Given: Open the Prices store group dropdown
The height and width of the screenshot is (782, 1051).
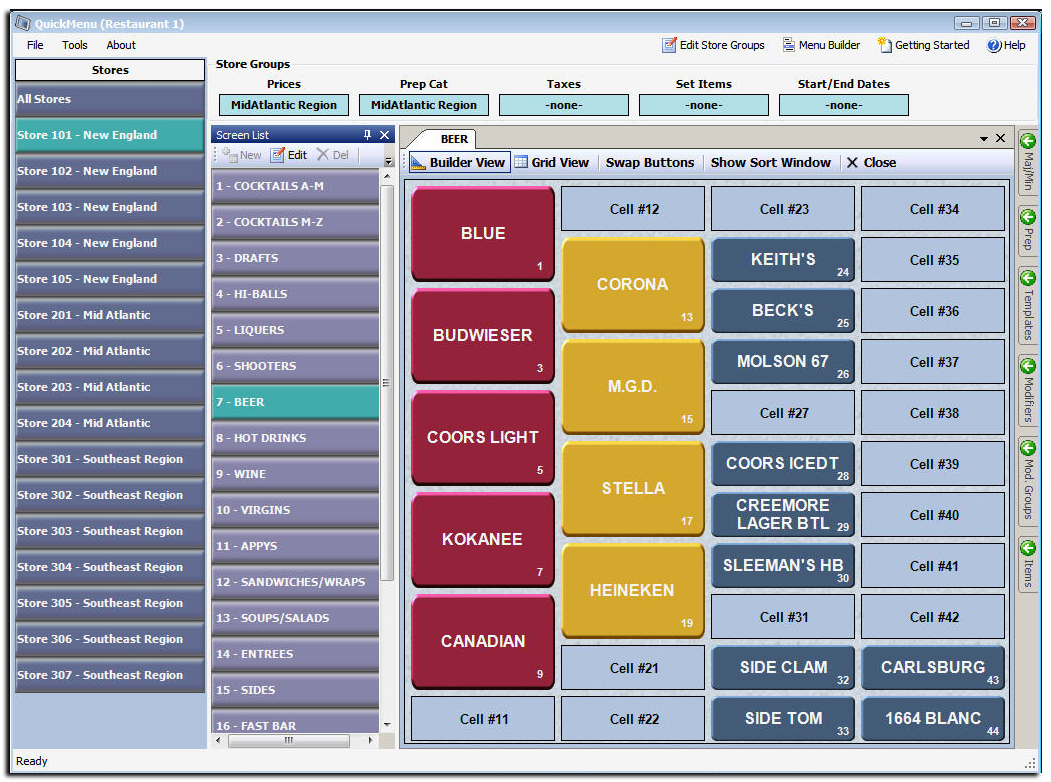Looking at the screenshot, I should tap(284, 105).
